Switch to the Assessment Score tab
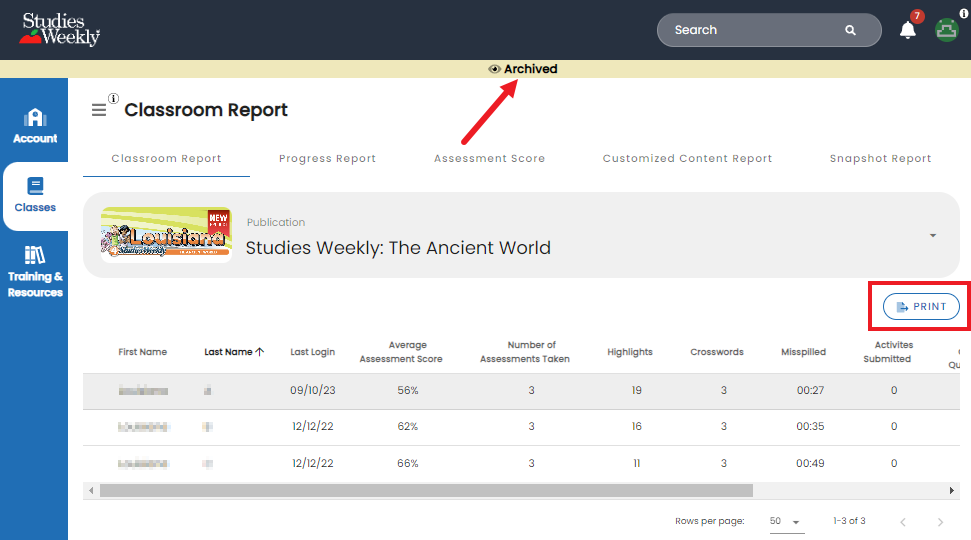 (x=489, y=159)
